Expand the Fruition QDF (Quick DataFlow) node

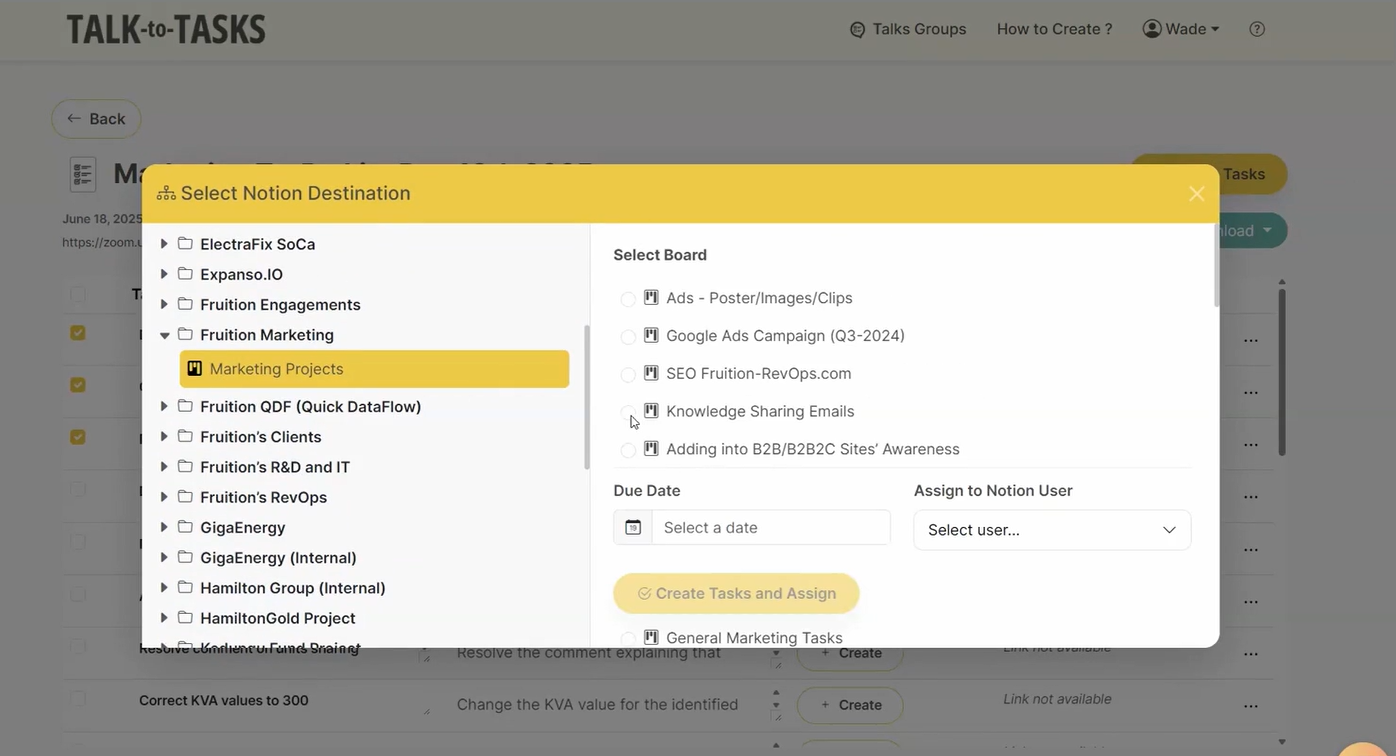[x=164, y=406]
